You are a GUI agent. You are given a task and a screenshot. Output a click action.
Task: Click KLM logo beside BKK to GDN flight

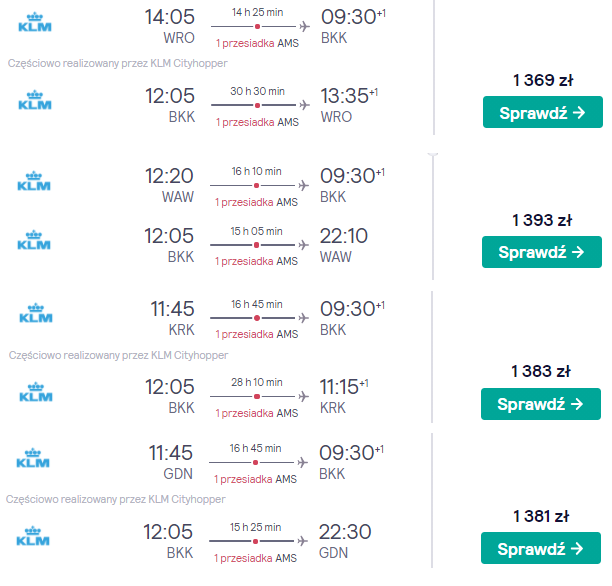coord(33,536)
